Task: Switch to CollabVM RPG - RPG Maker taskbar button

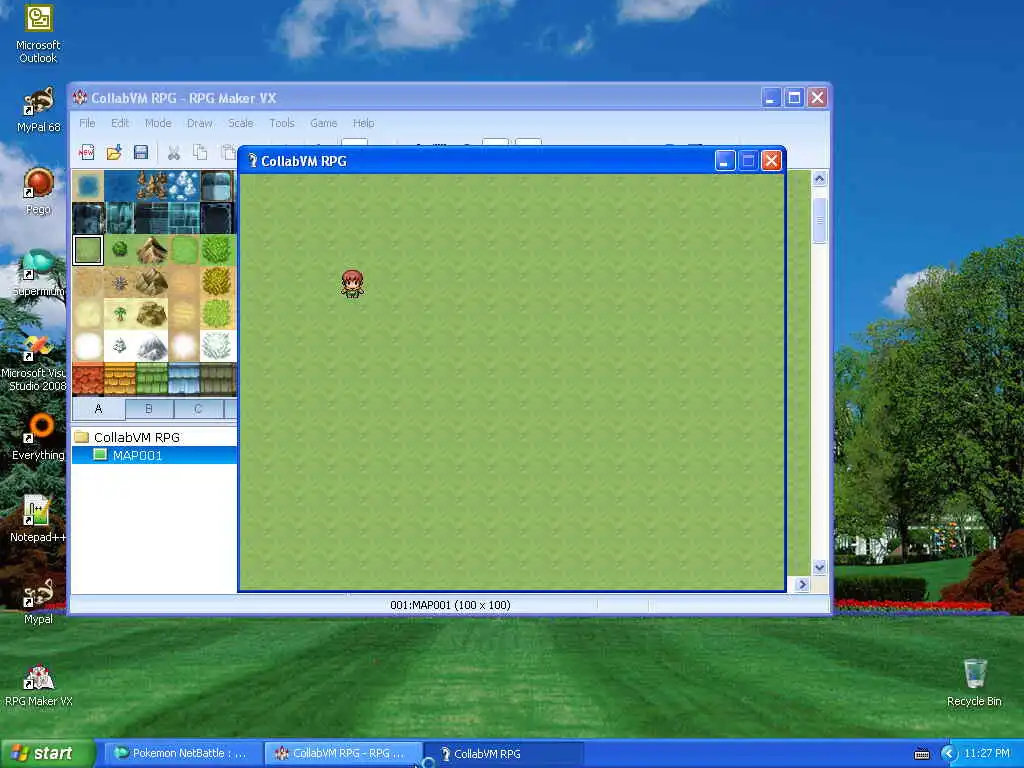Action: click(342, 753)
